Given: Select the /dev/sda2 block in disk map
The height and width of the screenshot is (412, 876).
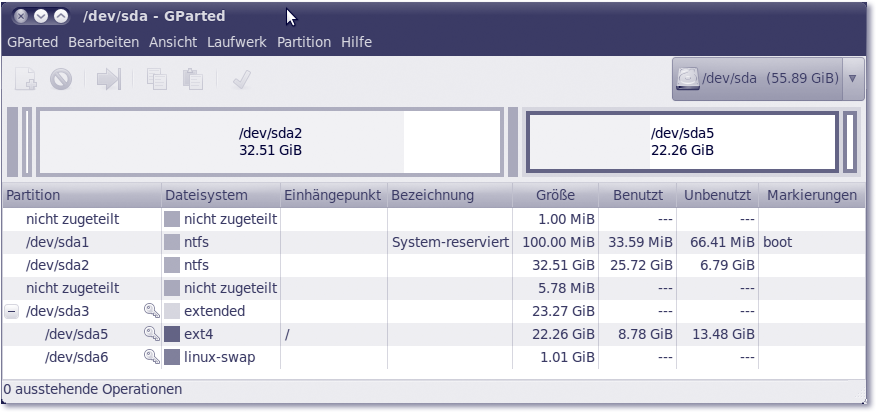Looking at the screenshot, I should [270, 142].
